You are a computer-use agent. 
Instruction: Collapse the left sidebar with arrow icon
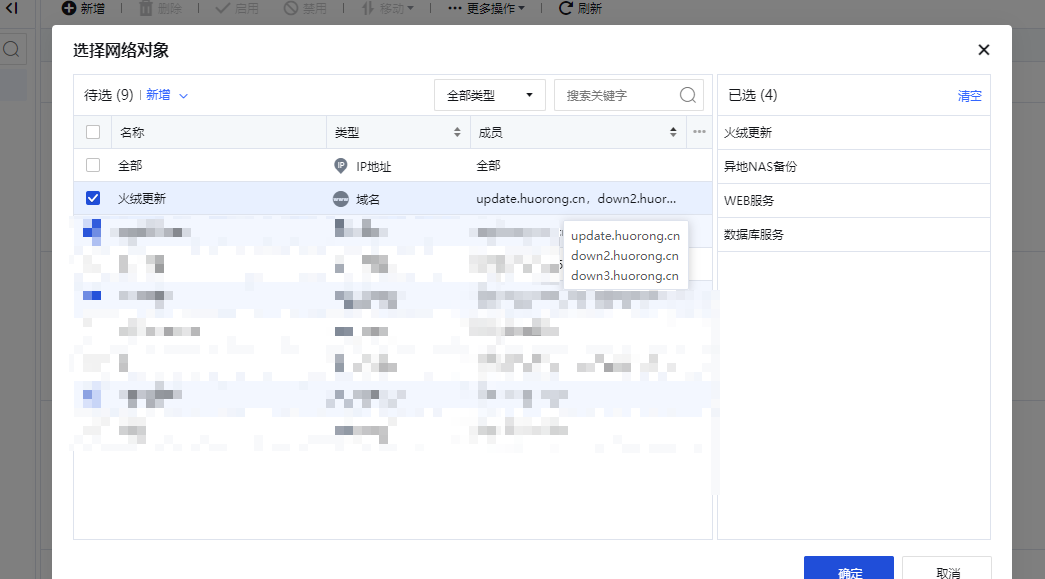[11, 8]
